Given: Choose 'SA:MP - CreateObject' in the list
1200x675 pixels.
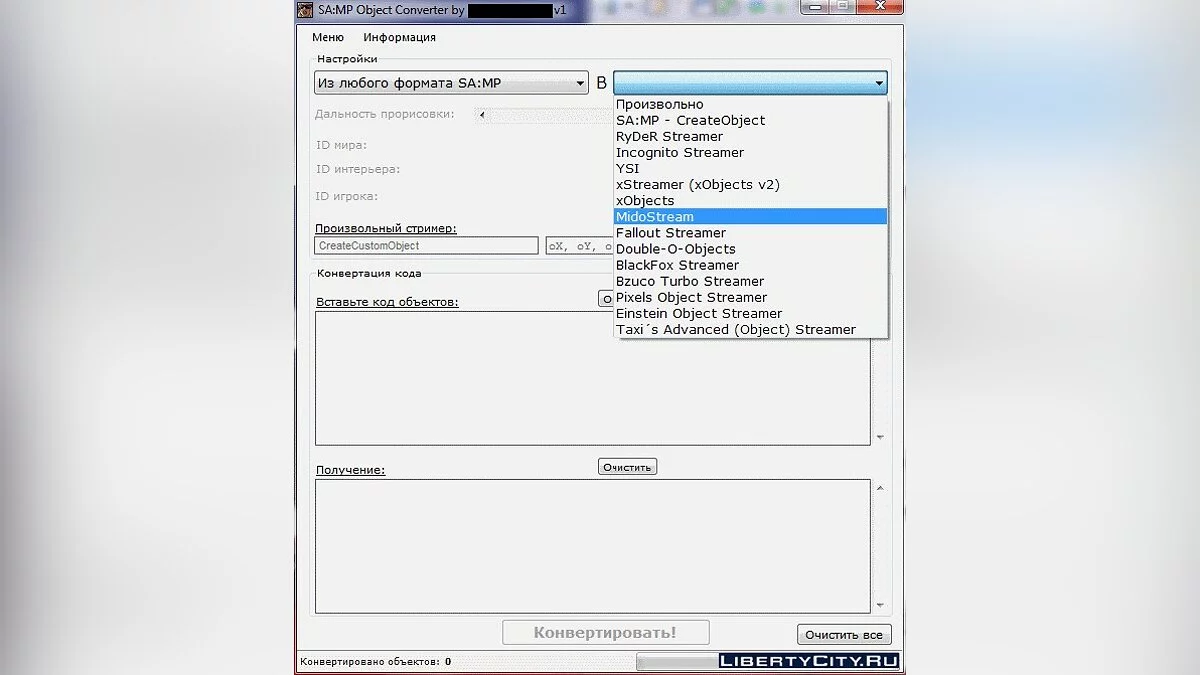Looking at the screenshot, I should point(690,120).
